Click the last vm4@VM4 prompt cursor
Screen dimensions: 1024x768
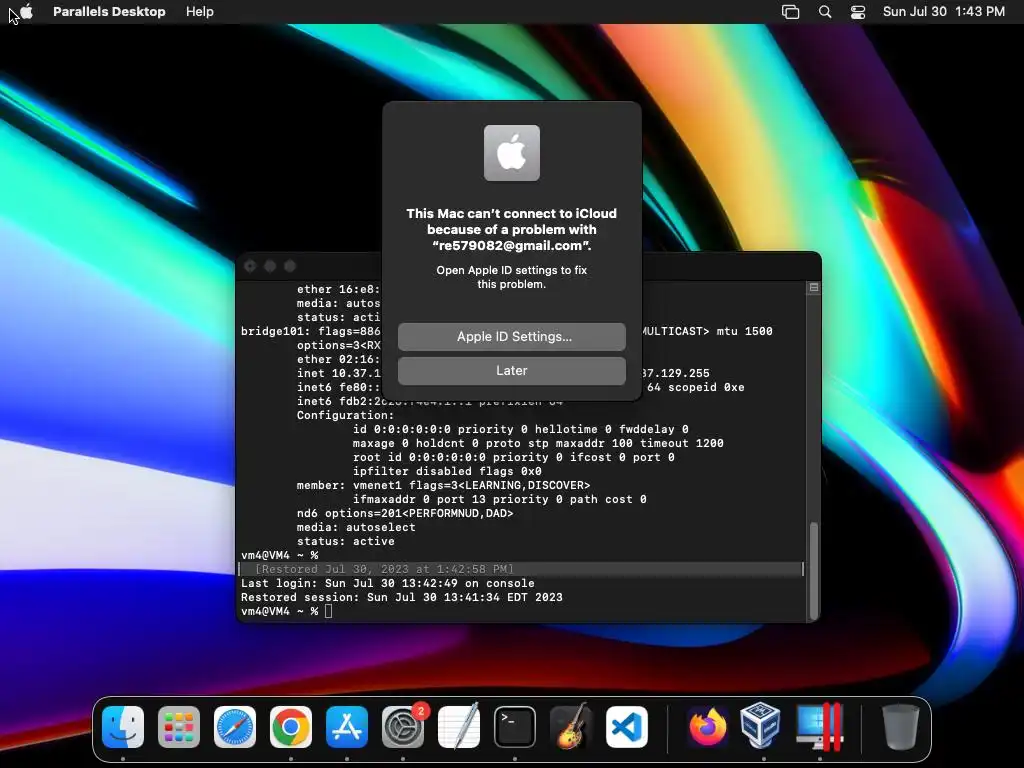[x=328, y=611]
